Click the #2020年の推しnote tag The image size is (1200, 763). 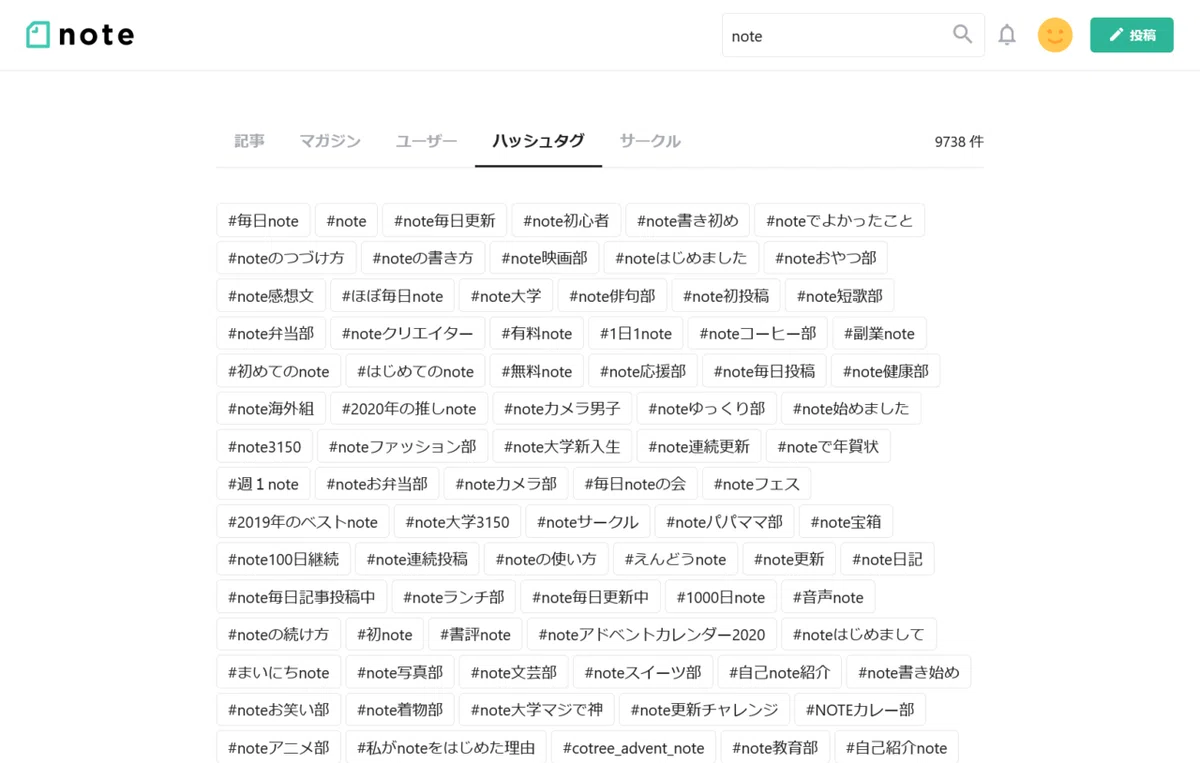coord(409,408)
